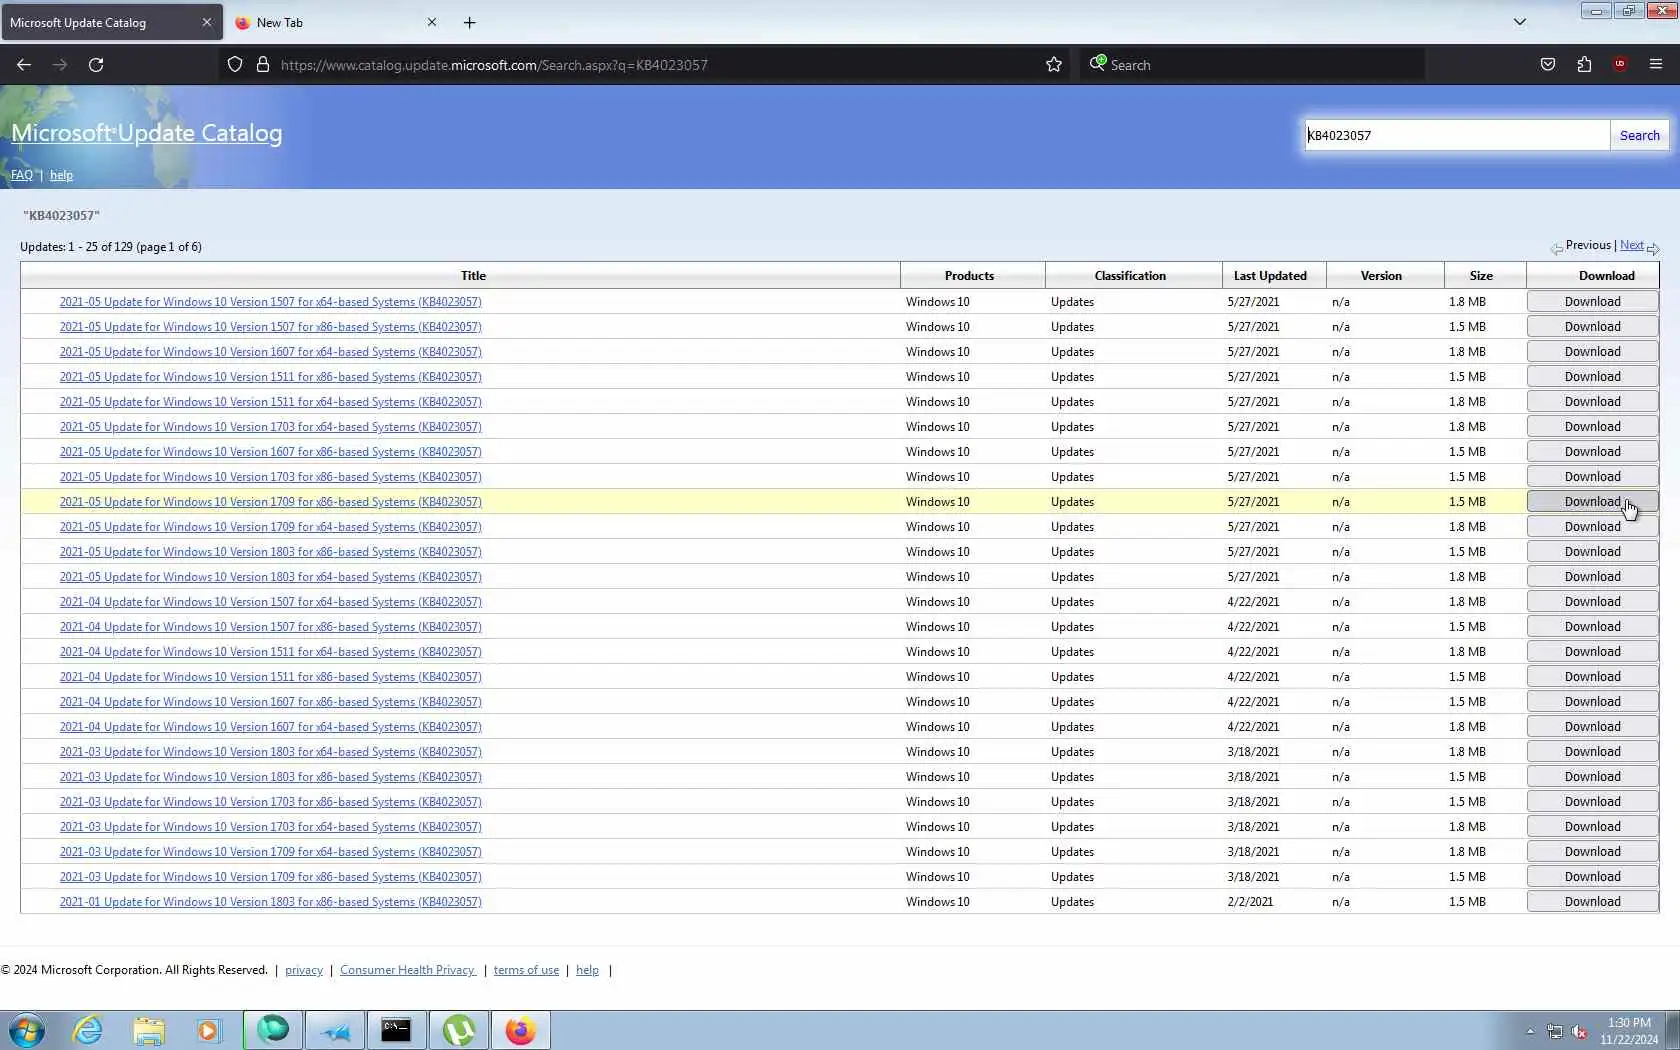Open the help link in the footer
The height and width of the screenshot is (1050, 1680).
pos(587,970)
